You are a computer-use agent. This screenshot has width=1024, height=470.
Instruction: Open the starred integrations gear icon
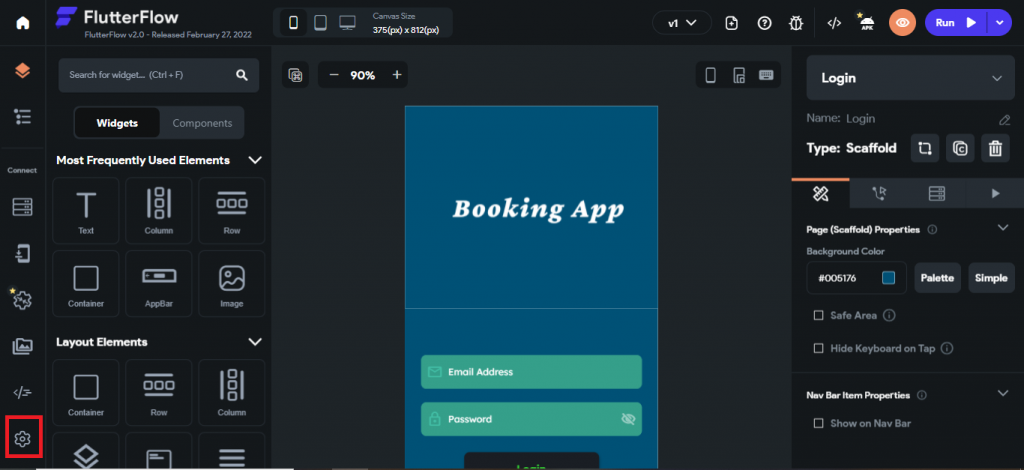(x=22, y=299)
